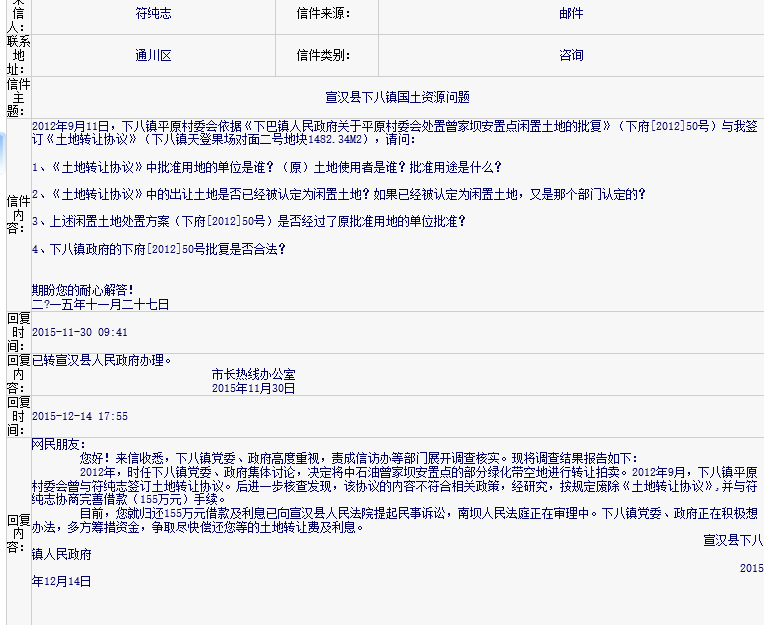This screenshot has width=764, height=625.
Task: Click the reply paragraph starting 2012年,时任下八镇党委
Action: tap(395, 486)
